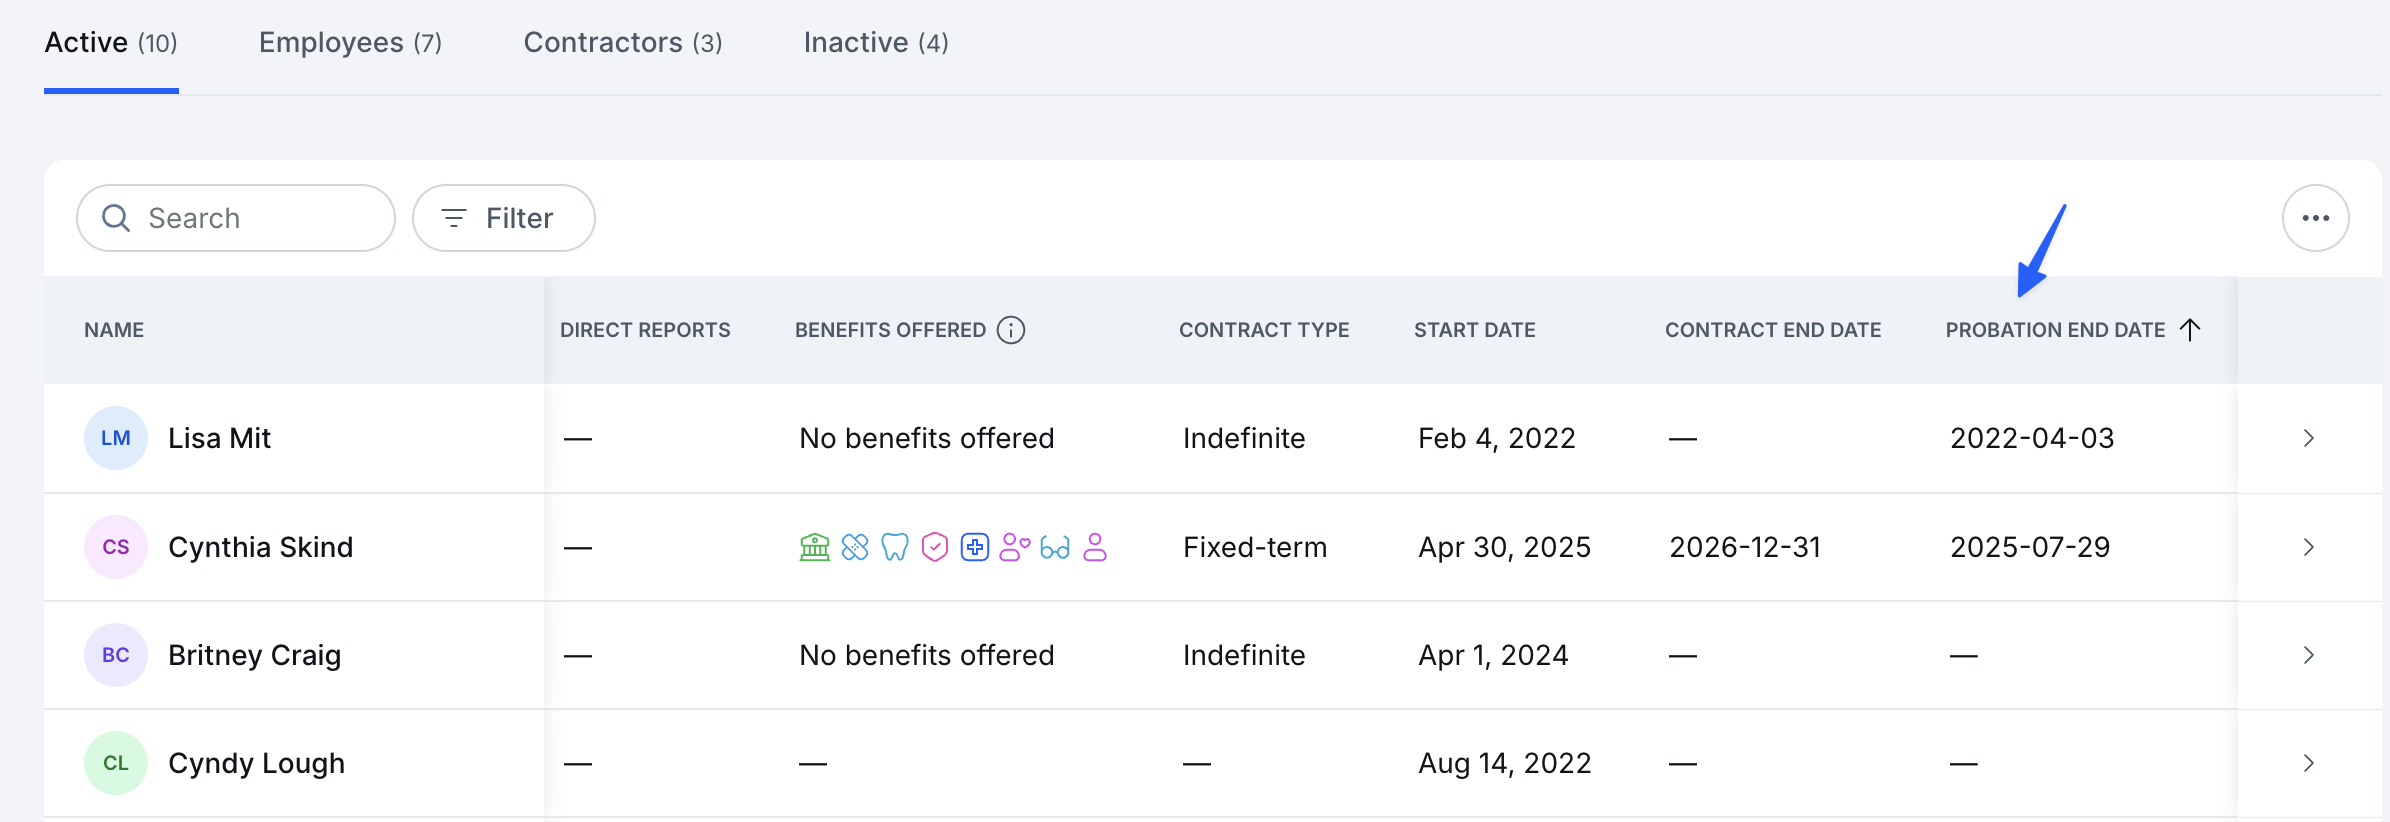Open Cyndy Lough's details chevron

[x=2309, y=763]
